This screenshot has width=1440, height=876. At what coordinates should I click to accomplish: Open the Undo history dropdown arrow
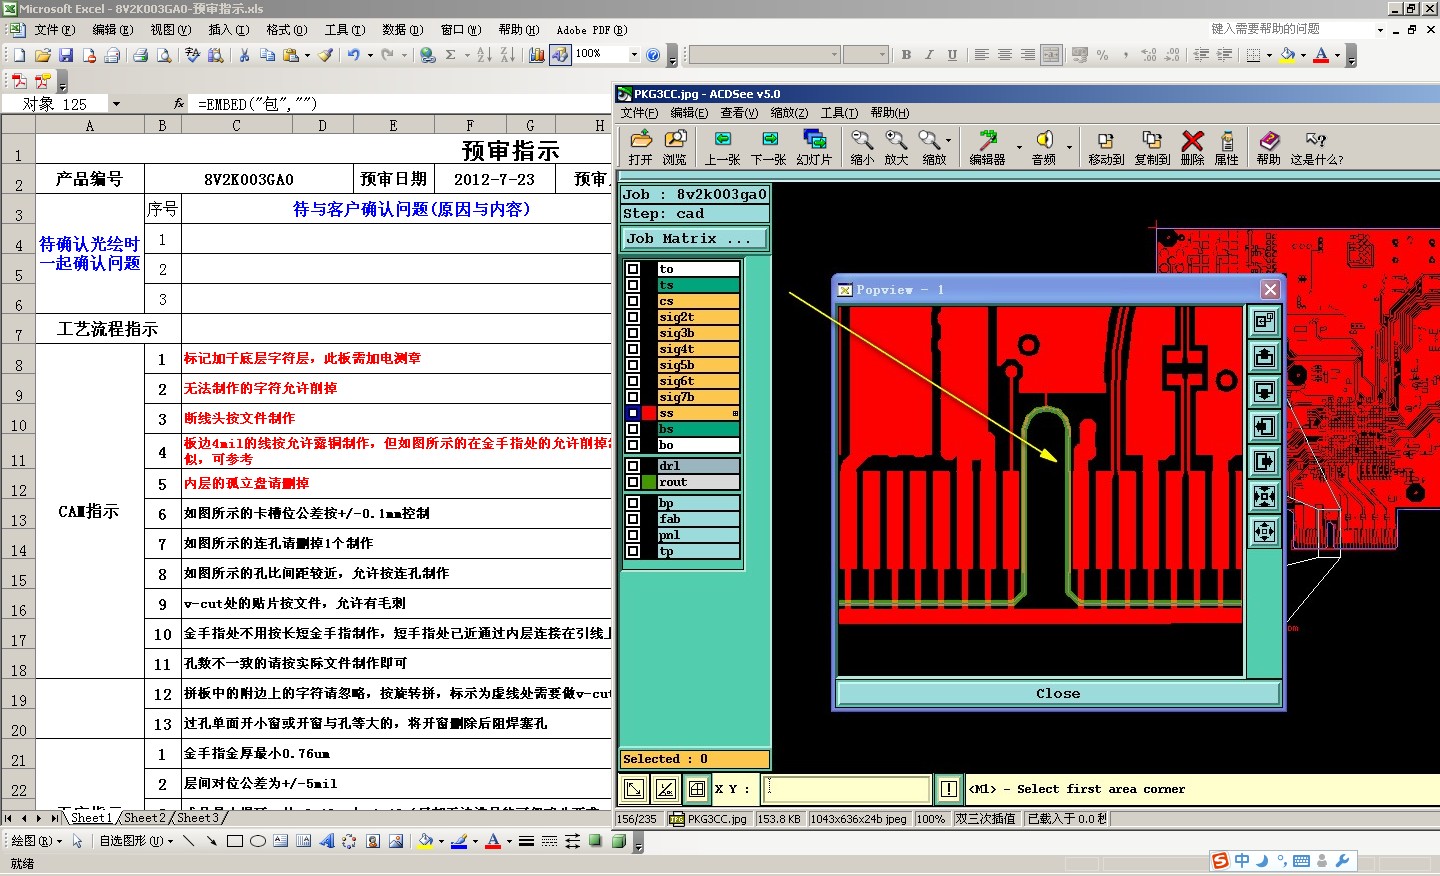point(369,55)
